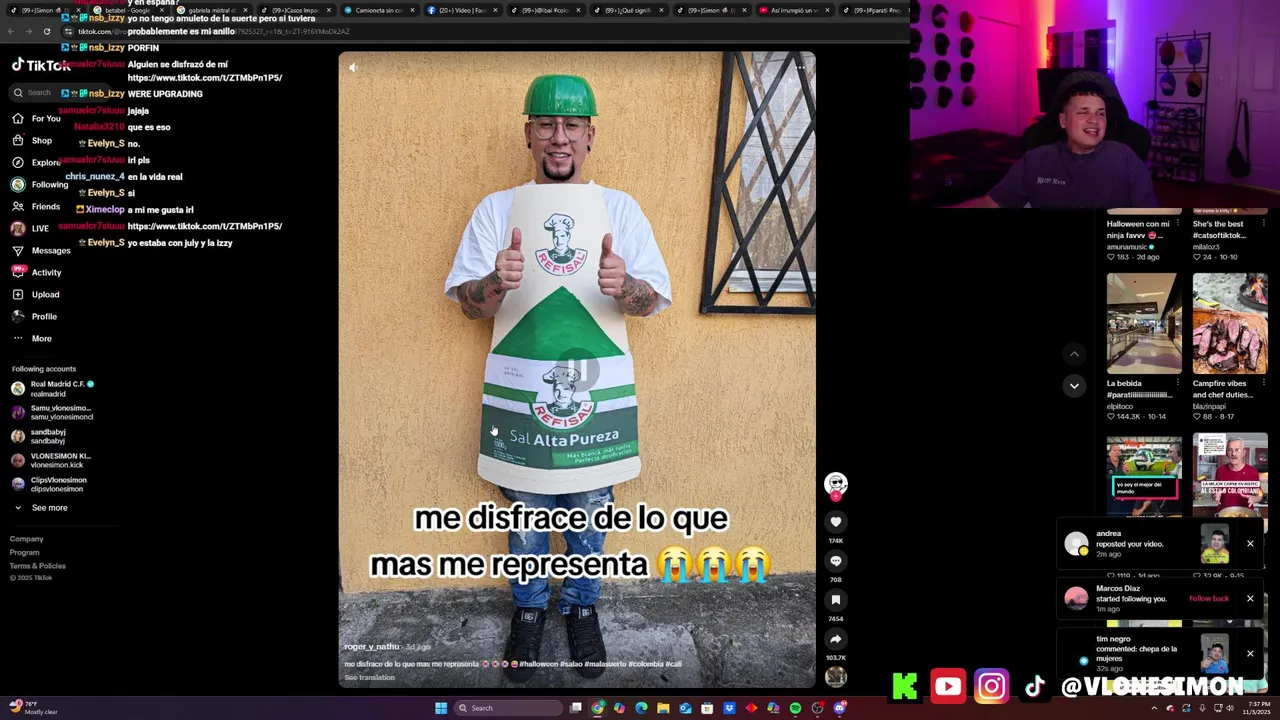Open the Following feed
Screen dimensions: 1280x720
(40, 184)
